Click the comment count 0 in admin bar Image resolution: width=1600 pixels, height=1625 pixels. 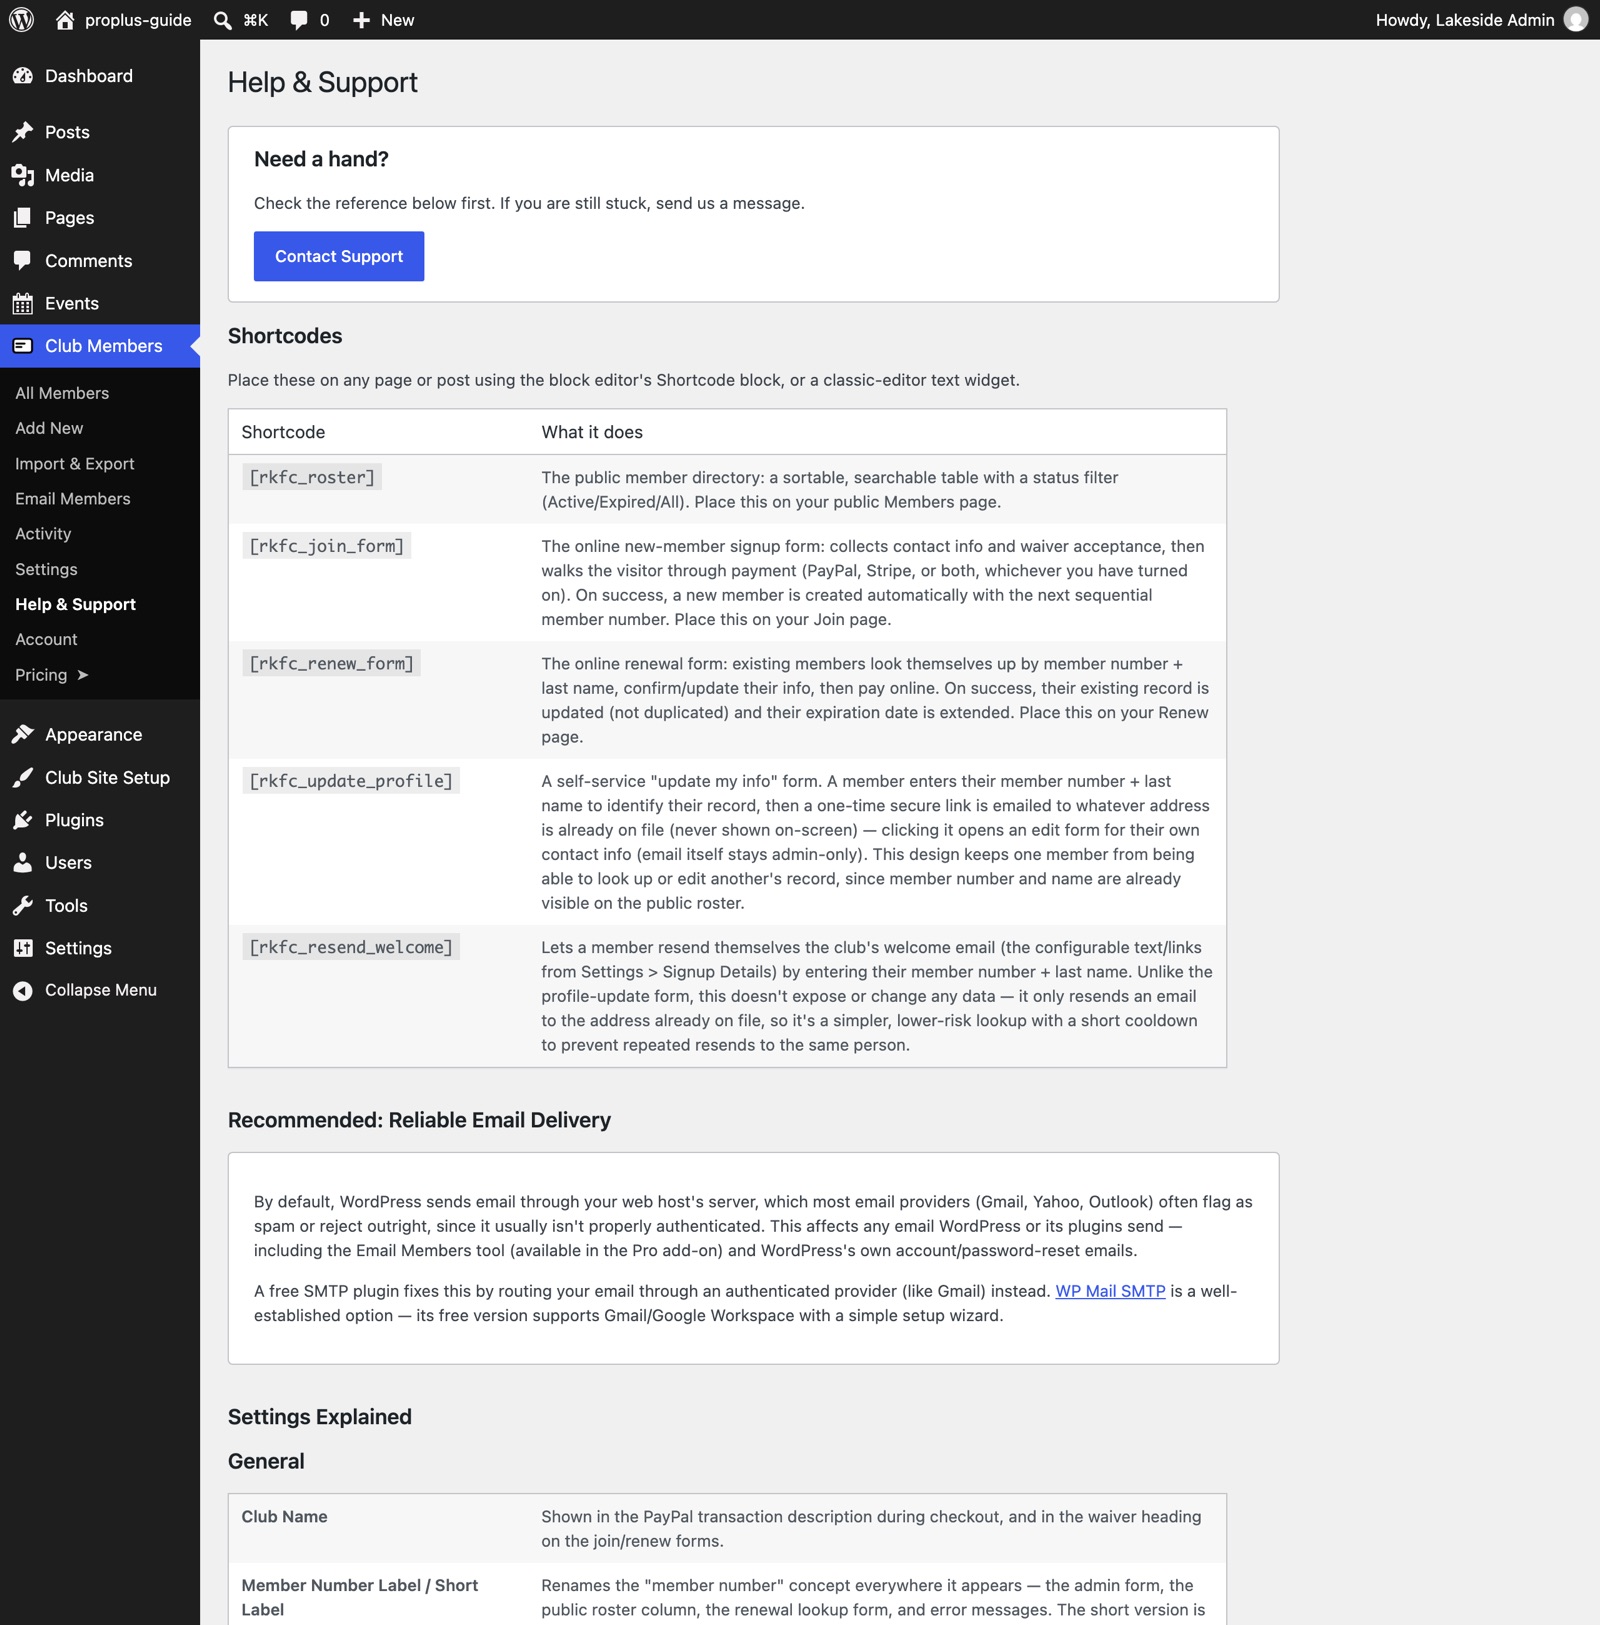click(324, 20)
